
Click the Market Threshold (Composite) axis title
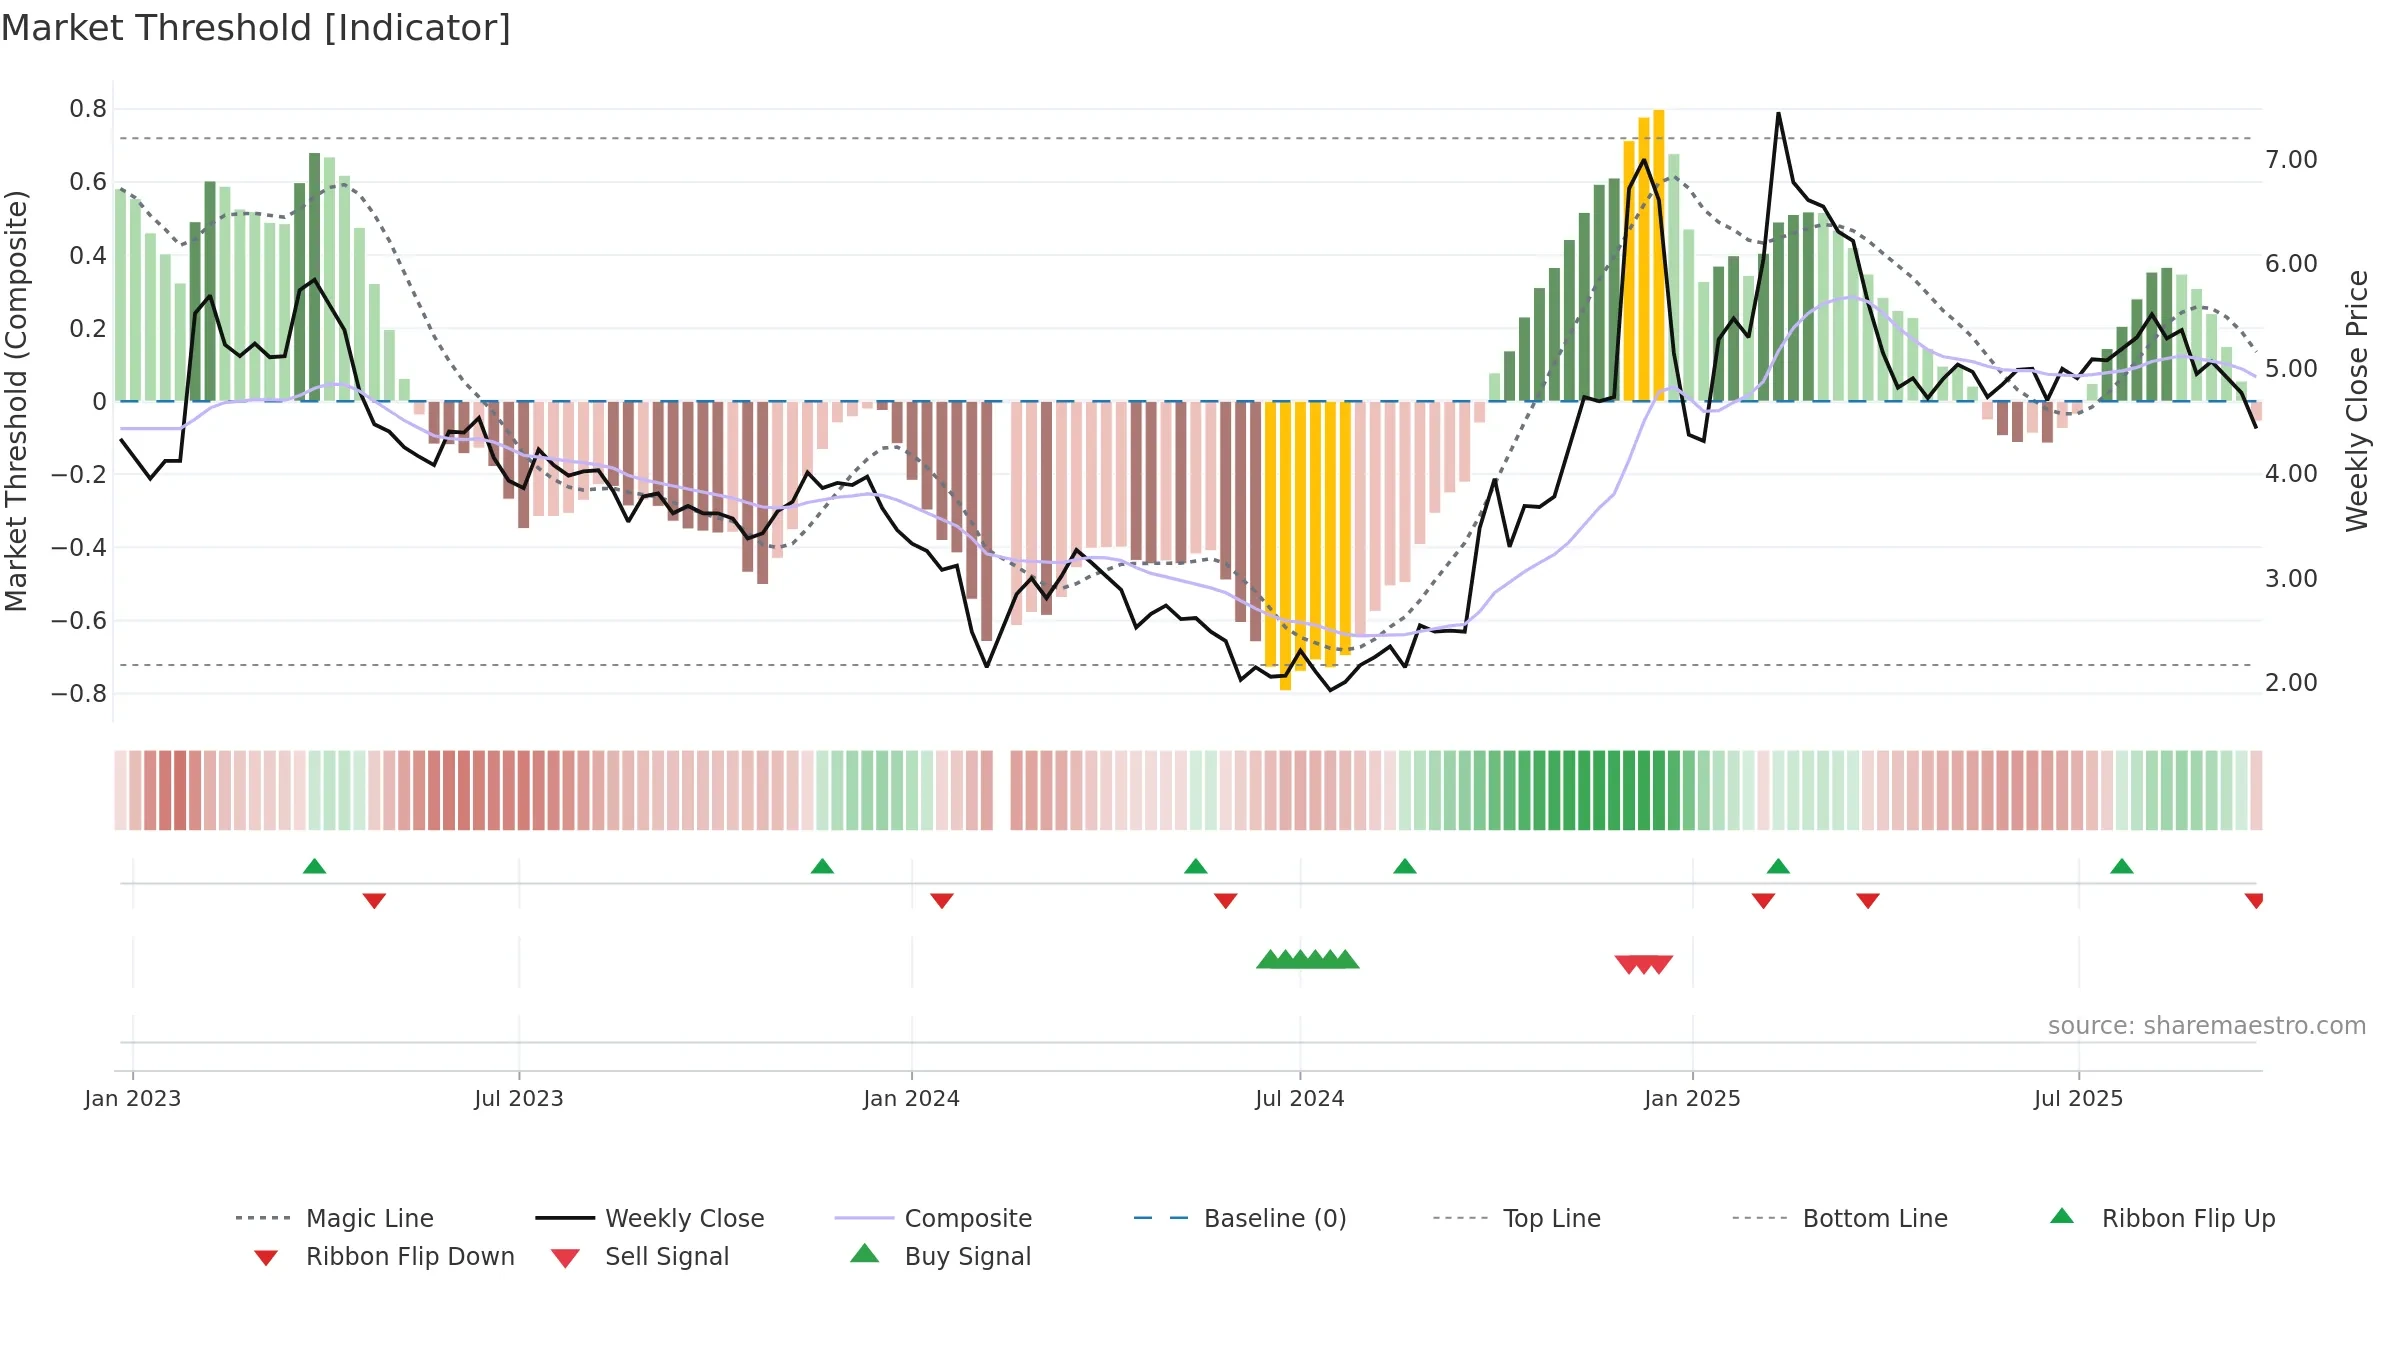click(x=16, y=400)
